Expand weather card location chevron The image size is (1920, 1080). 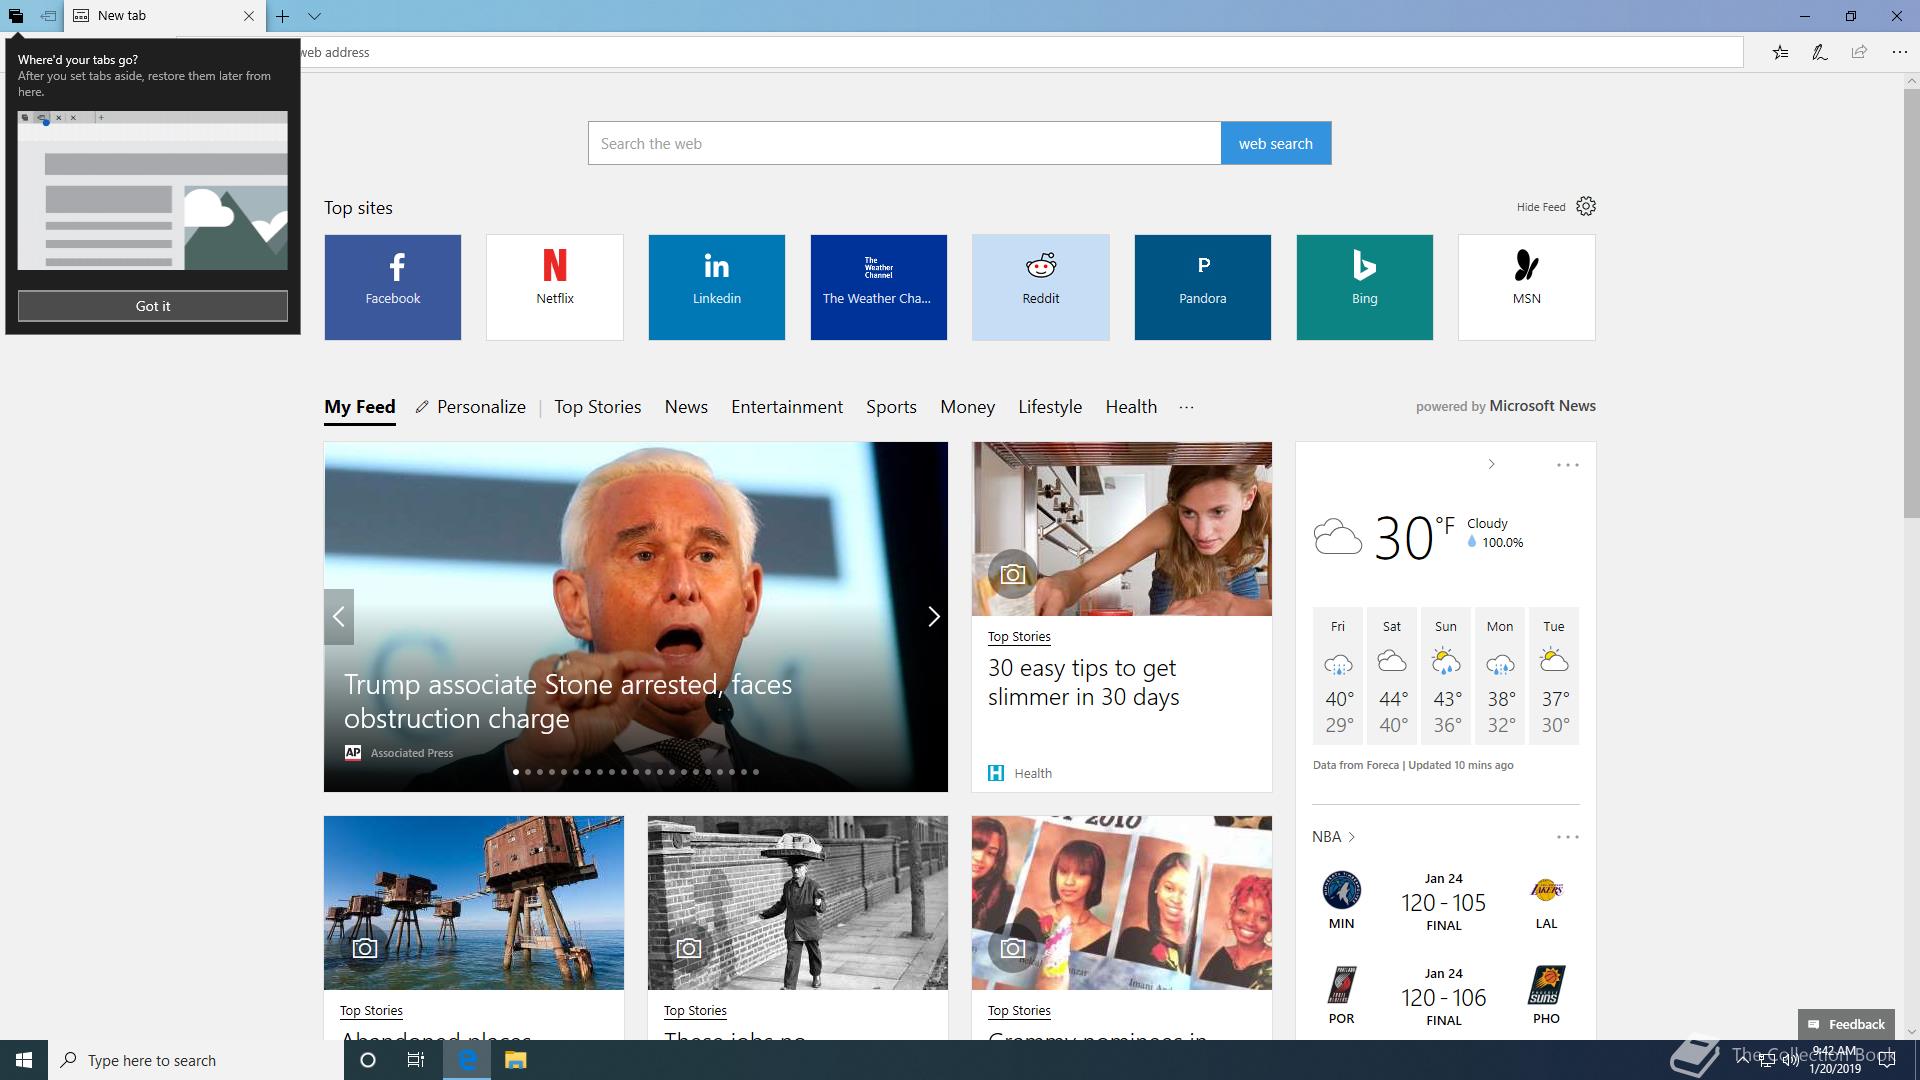(1491, 464)
